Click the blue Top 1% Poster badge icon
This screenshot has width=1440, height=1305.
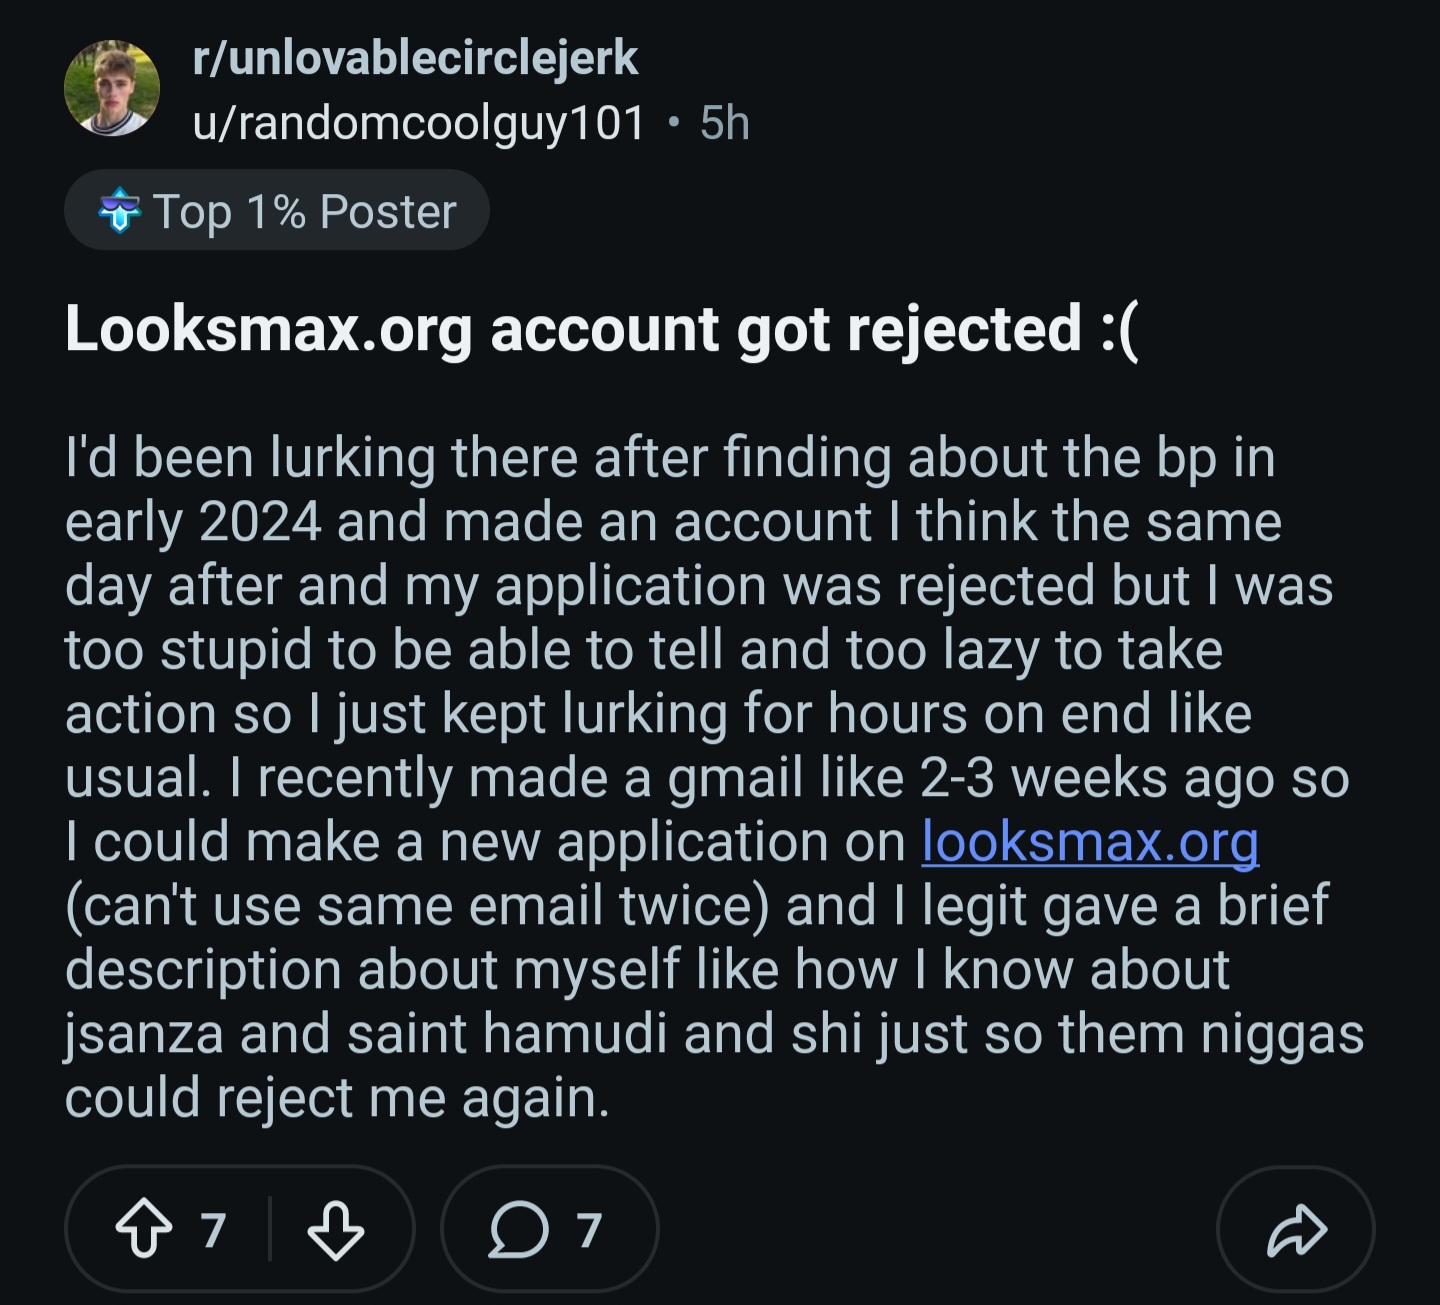[119, 211]
